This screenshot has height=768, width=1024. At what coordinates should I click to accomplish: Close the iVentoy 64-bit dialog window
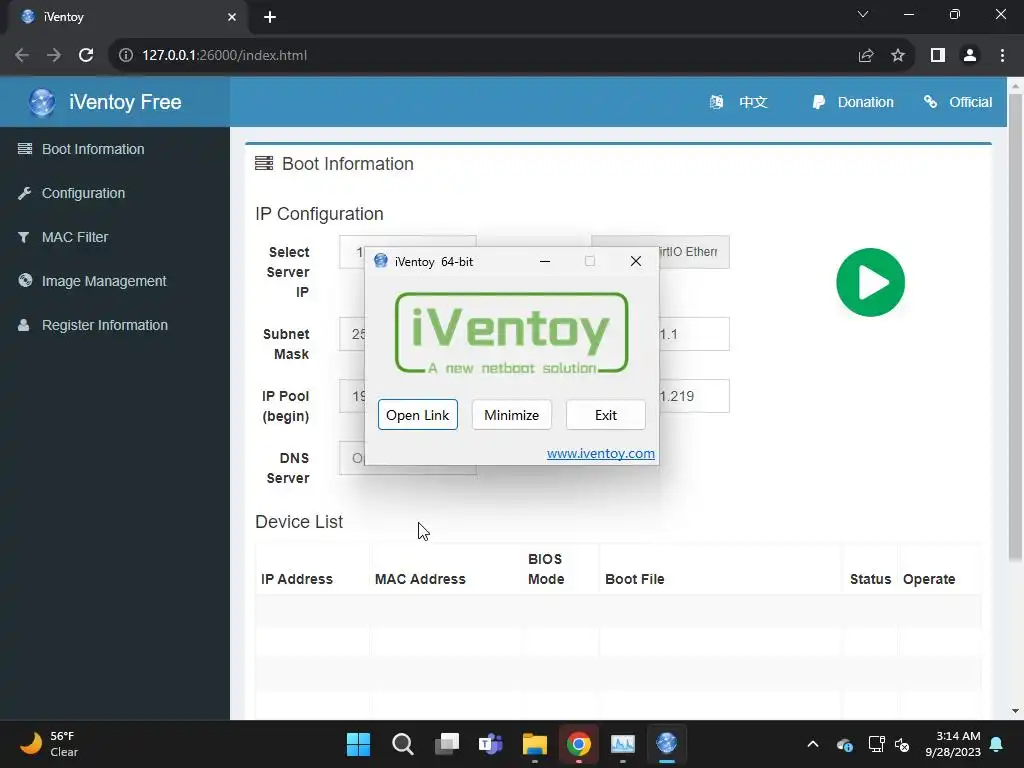pos(635,261)
